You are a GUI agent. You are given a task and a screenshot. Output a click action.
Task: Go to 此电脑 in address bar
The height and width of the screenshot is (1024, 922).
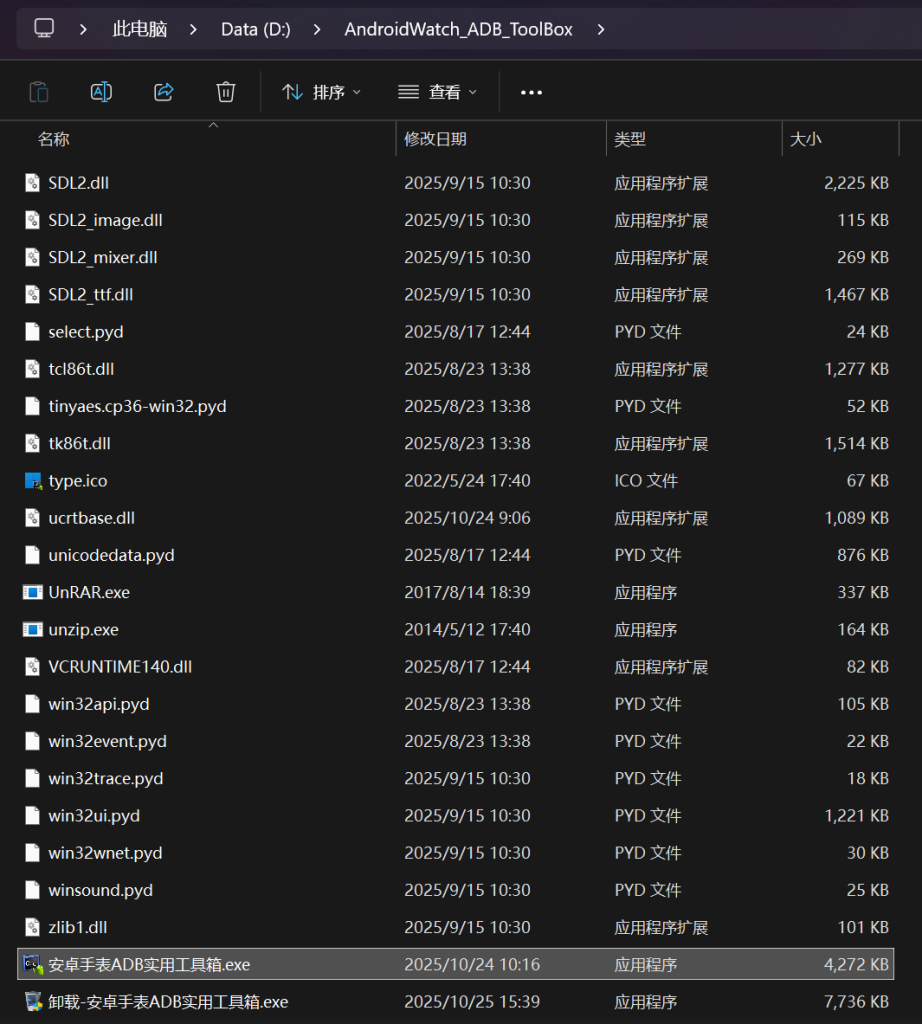click(x=139, y=29)
